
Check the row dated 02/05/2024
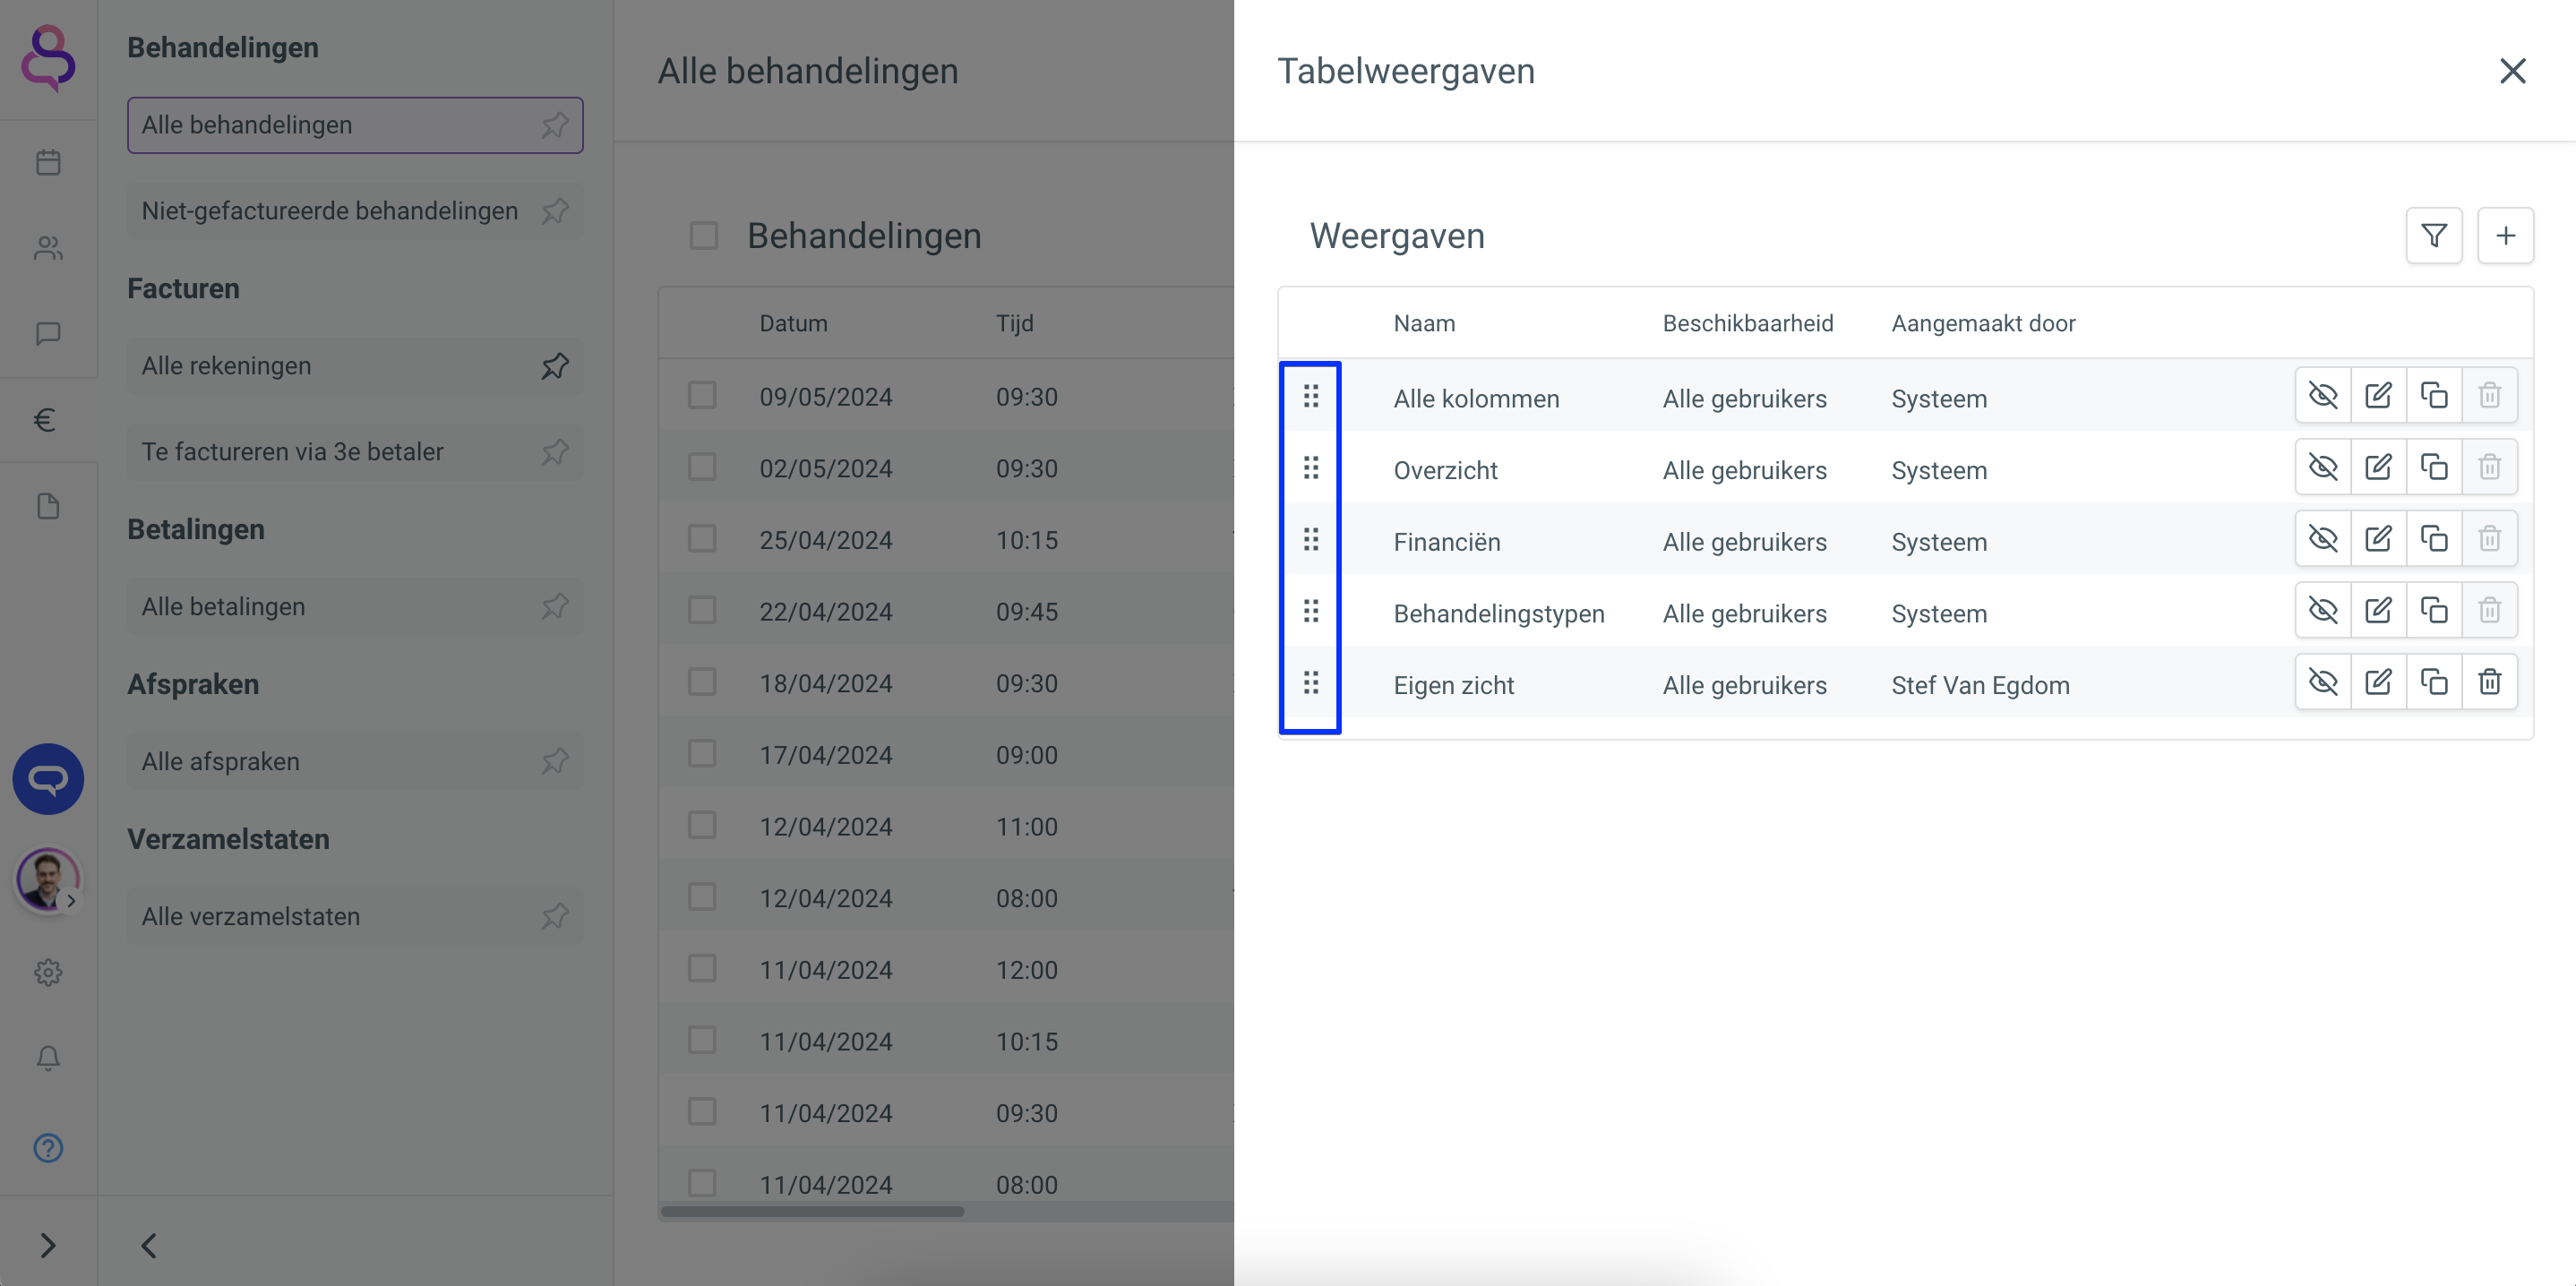[702, 467]
